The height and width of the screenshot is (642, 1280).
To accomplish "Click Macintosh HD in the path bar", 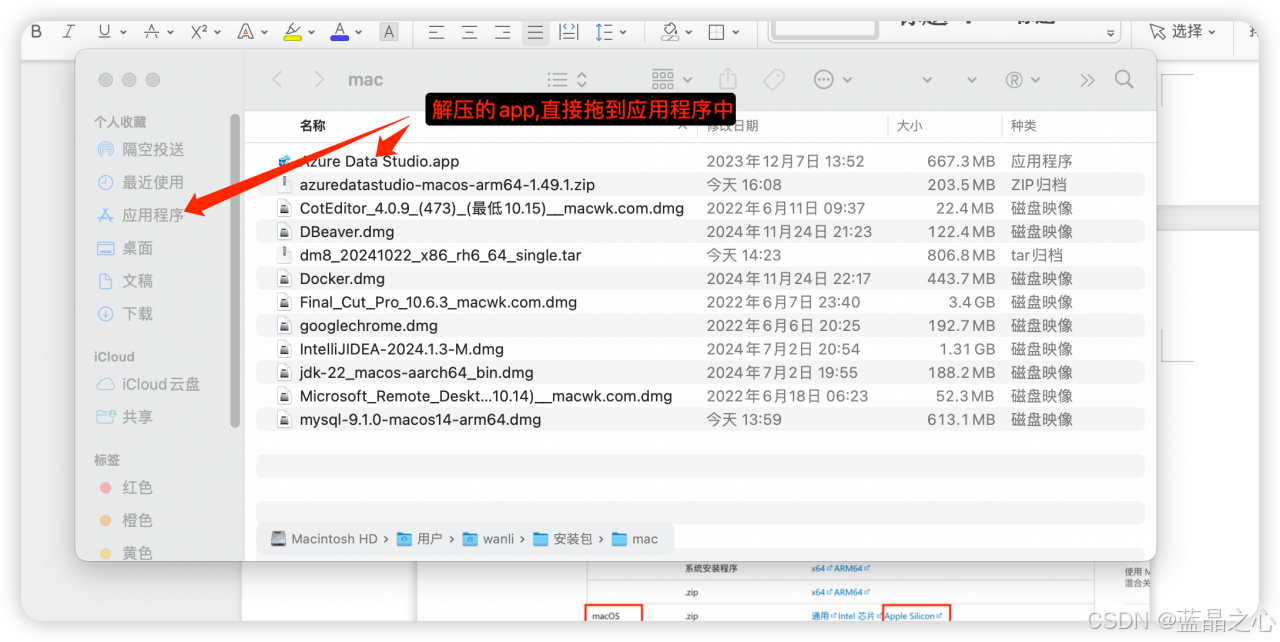I will (324, 539).
